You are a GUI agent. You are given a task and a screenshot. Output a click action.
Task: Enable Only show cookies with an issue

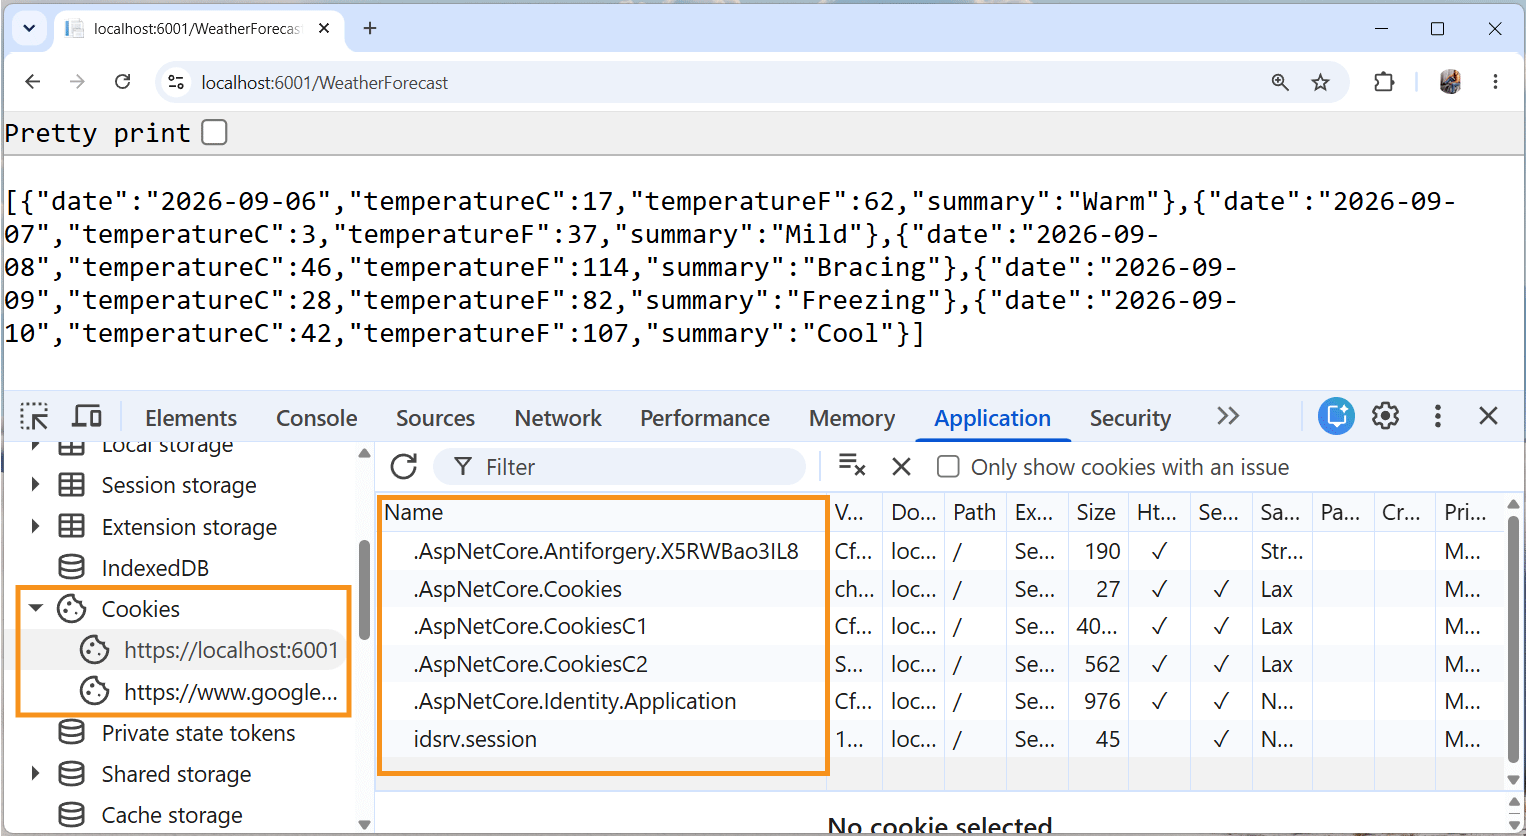point(948,467)
